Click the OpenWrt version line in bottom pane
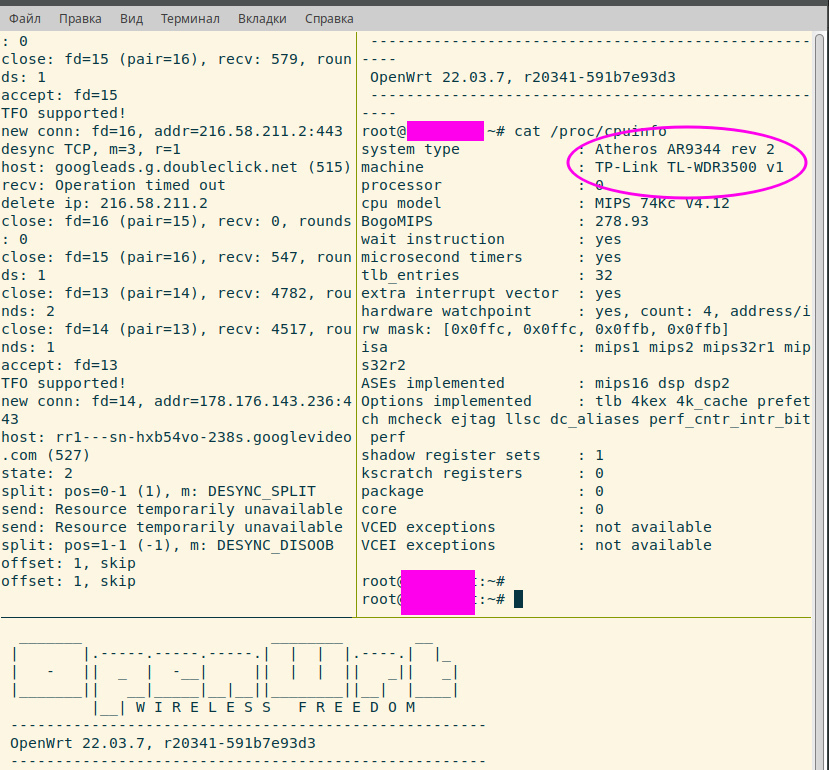 click(x=162, y=743)
